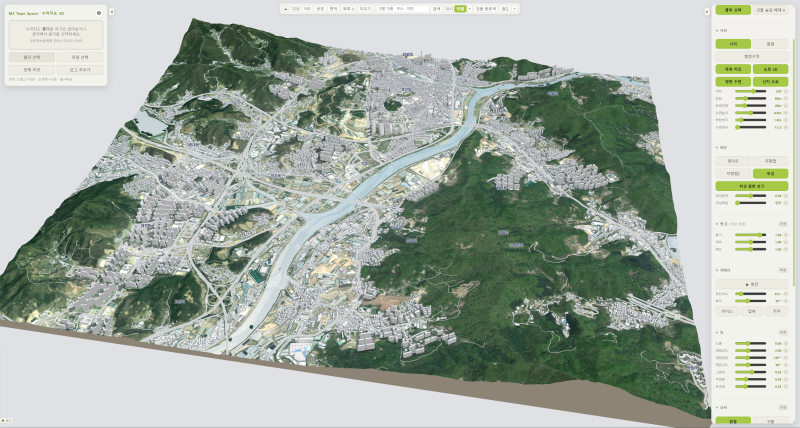Toggle 밀도 display in top toolbar
The image size is (800, 428).
coord(505,9)
